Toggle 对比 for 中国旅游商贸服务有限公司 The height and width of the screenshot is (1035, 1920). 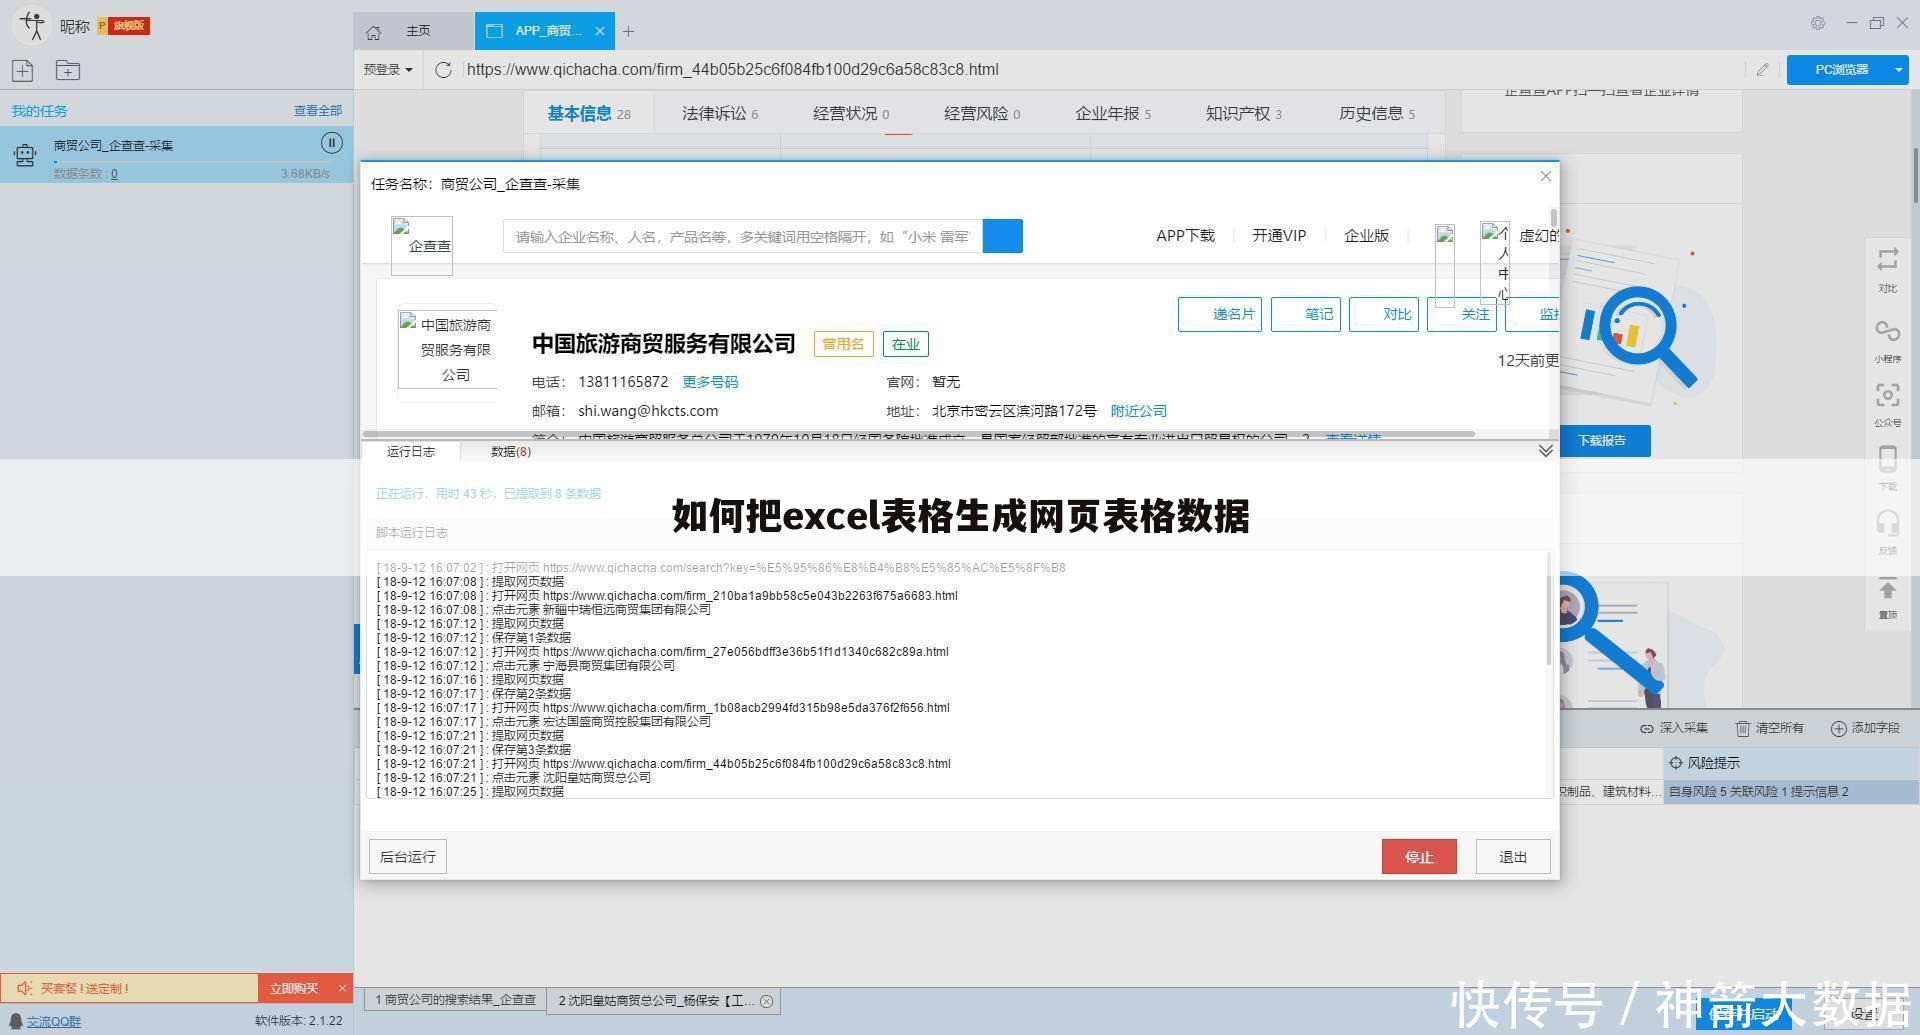(x=1385, y=314)
